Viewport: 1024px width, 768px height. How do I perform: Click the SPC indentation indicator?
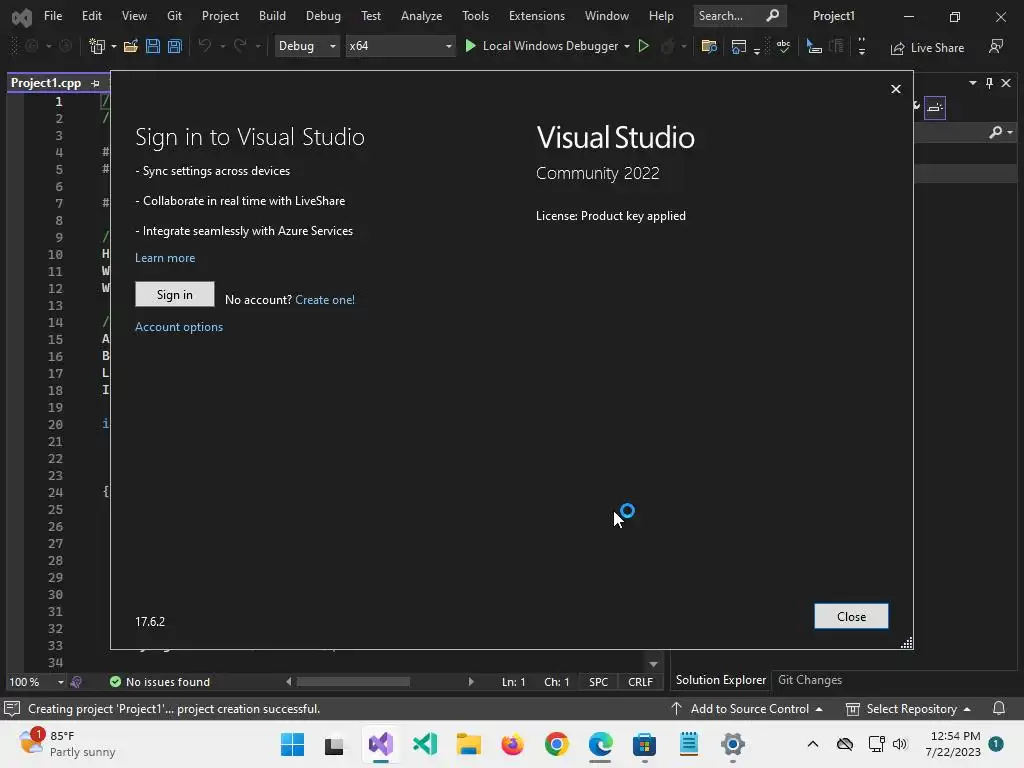pyautogui.click(x=598, y=682)
